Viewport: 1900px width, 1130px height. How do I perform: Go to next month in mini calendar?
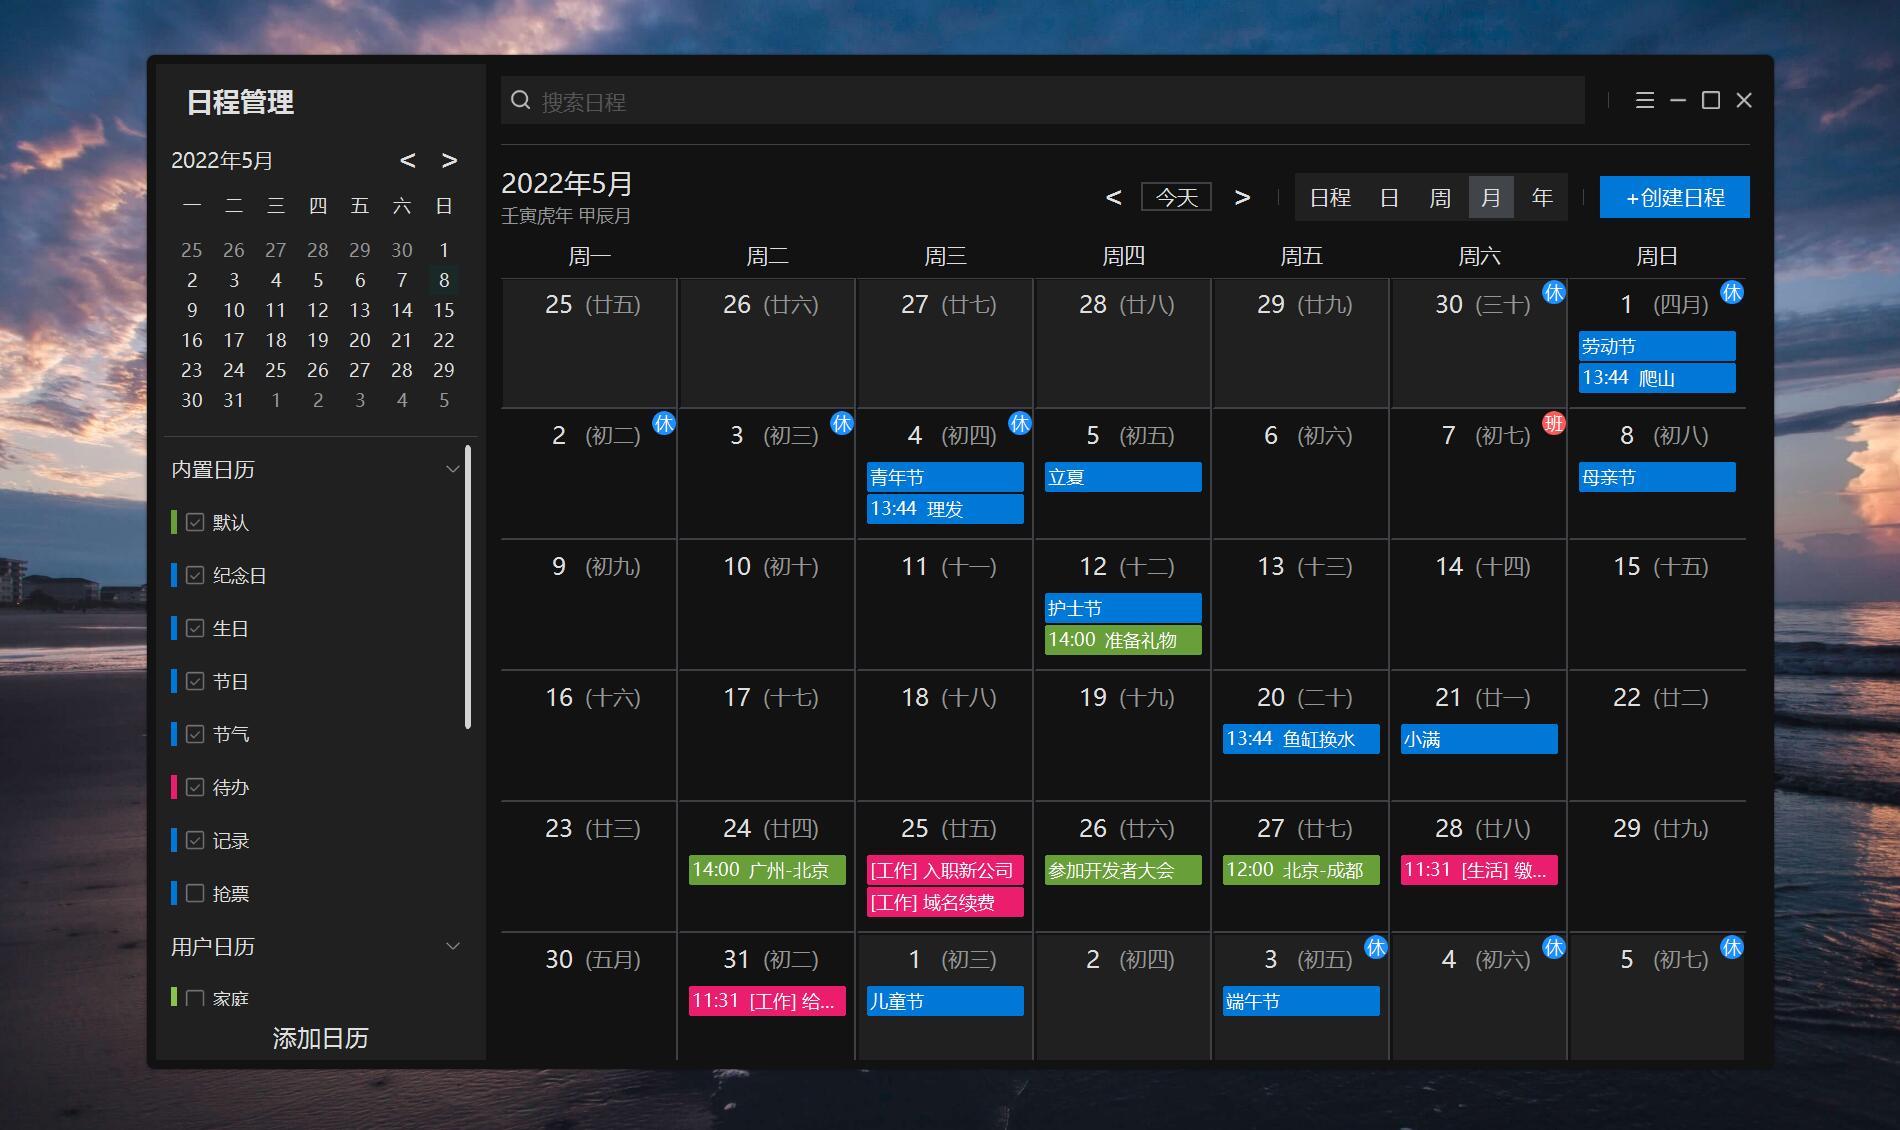[450, 161]
